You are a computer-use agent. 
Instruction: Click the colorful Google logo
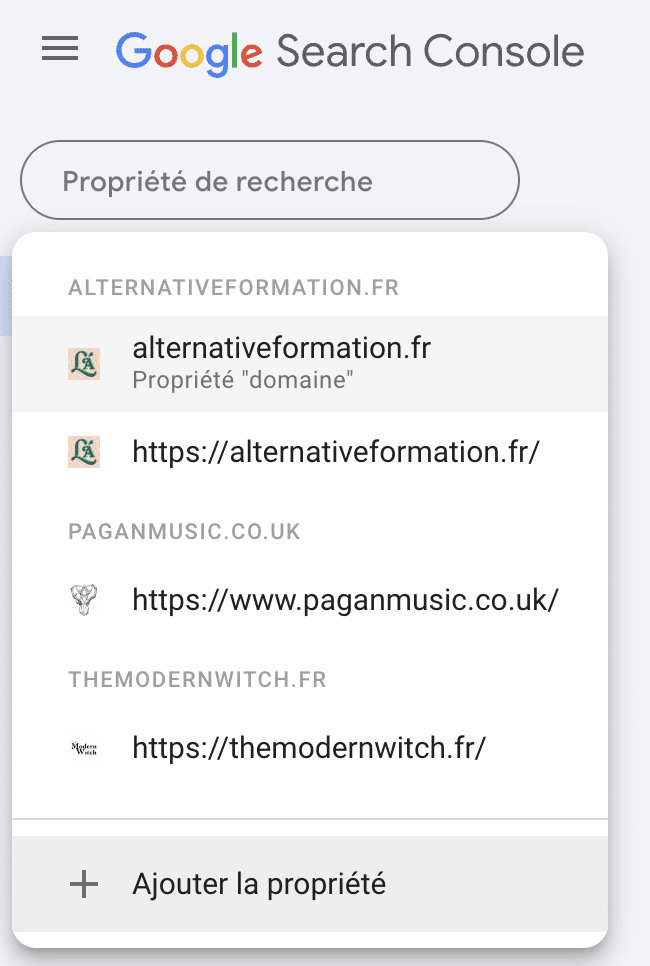click(x=189, y=54)
